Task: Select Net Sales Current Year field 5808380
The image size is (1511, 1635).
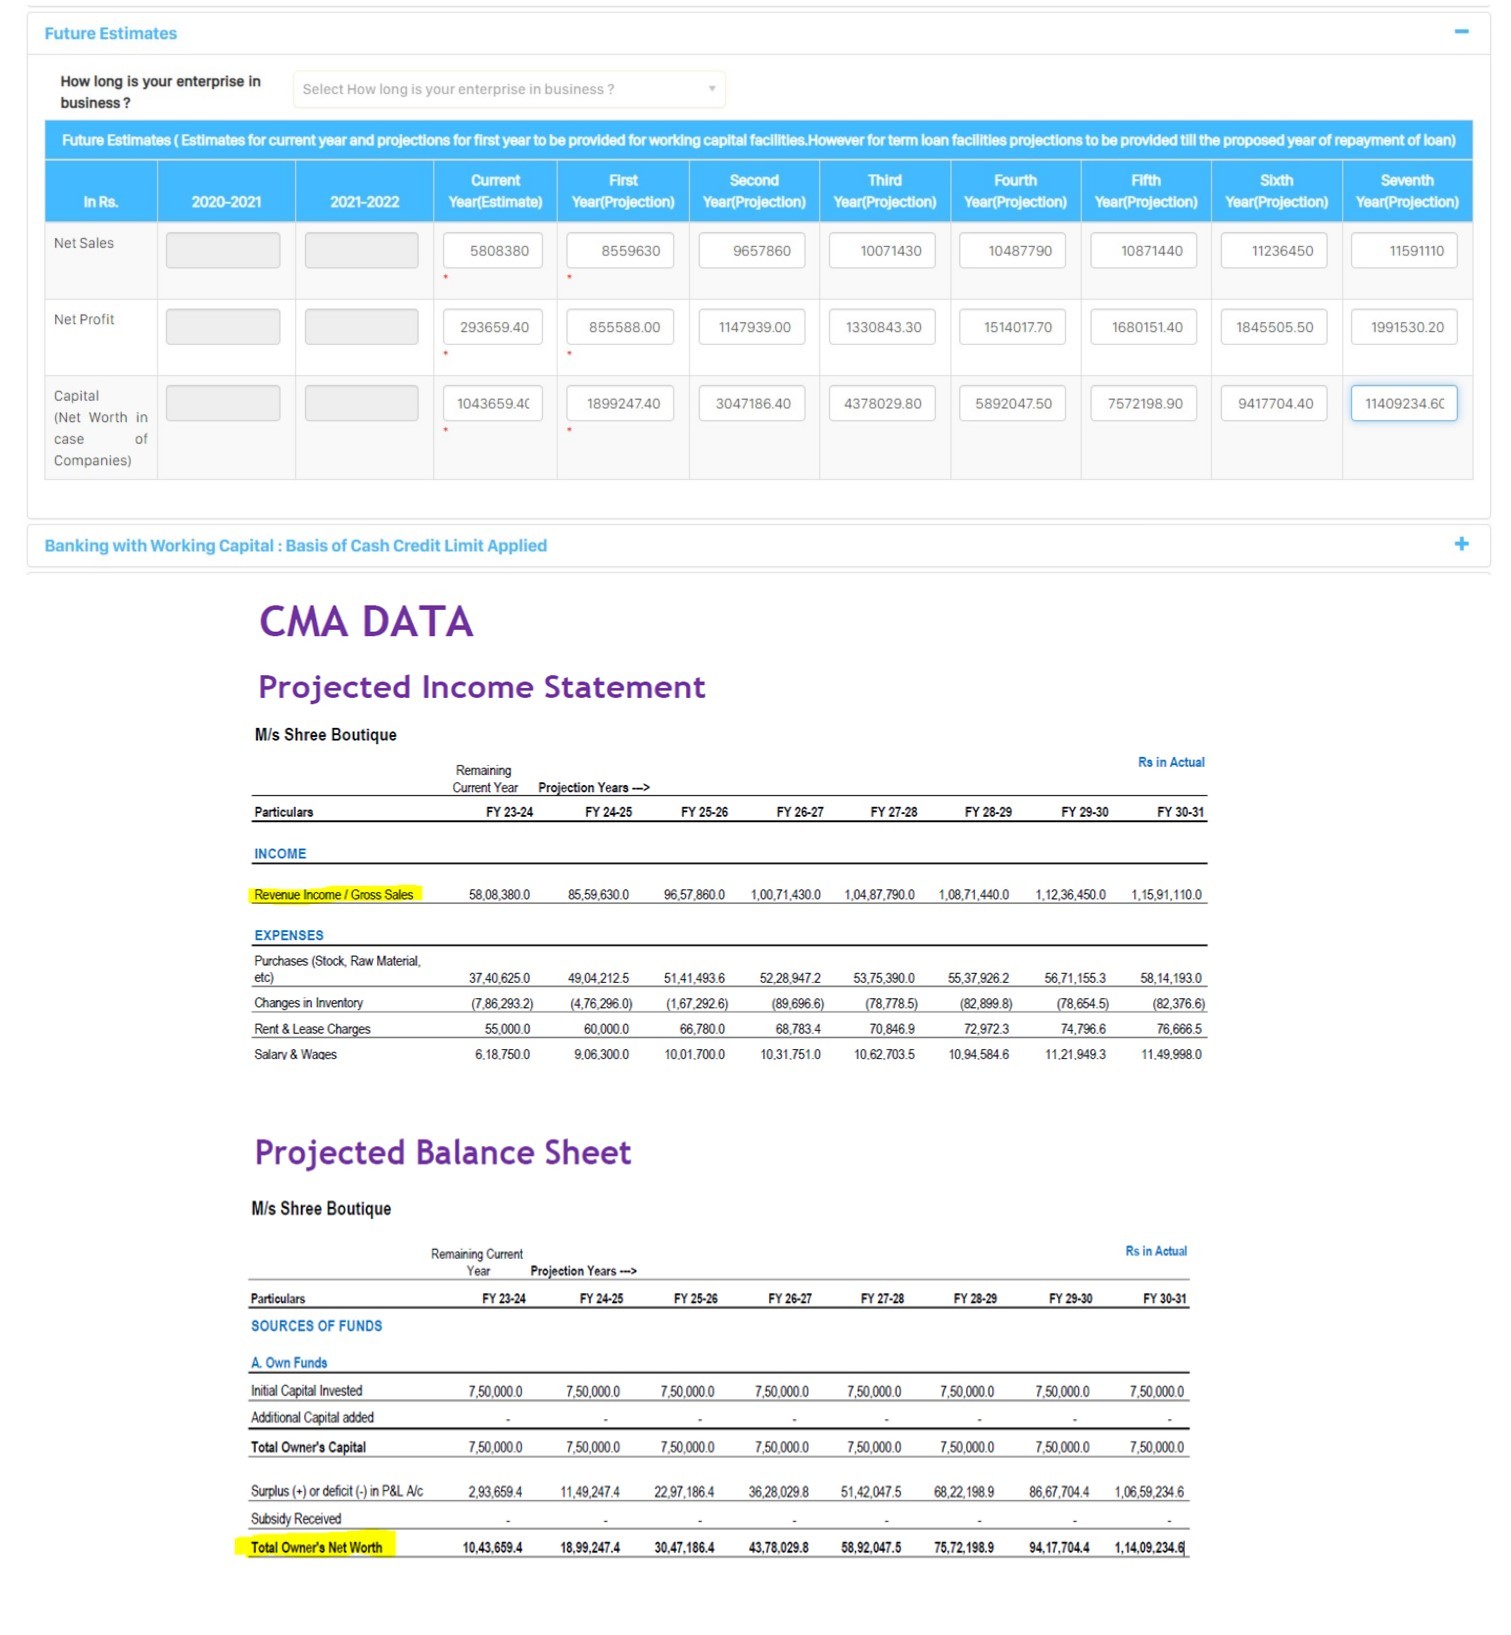Action: click(x=493, y=251)
